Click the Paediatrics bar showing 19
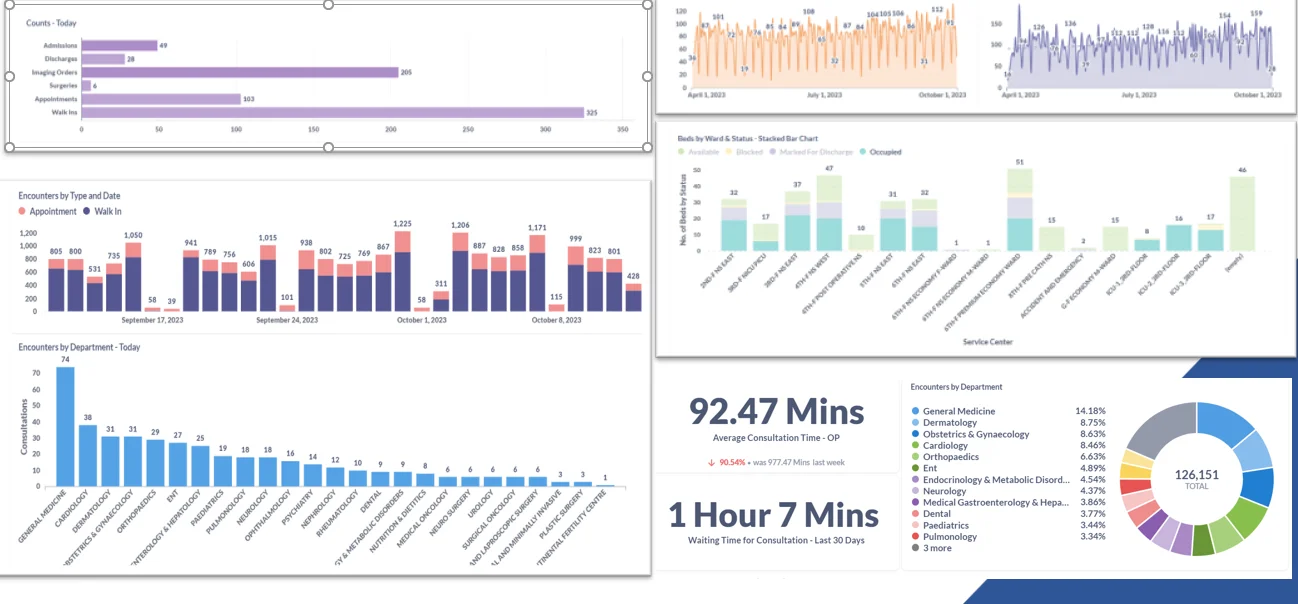The image size is (1298, 604). [222, 471]
